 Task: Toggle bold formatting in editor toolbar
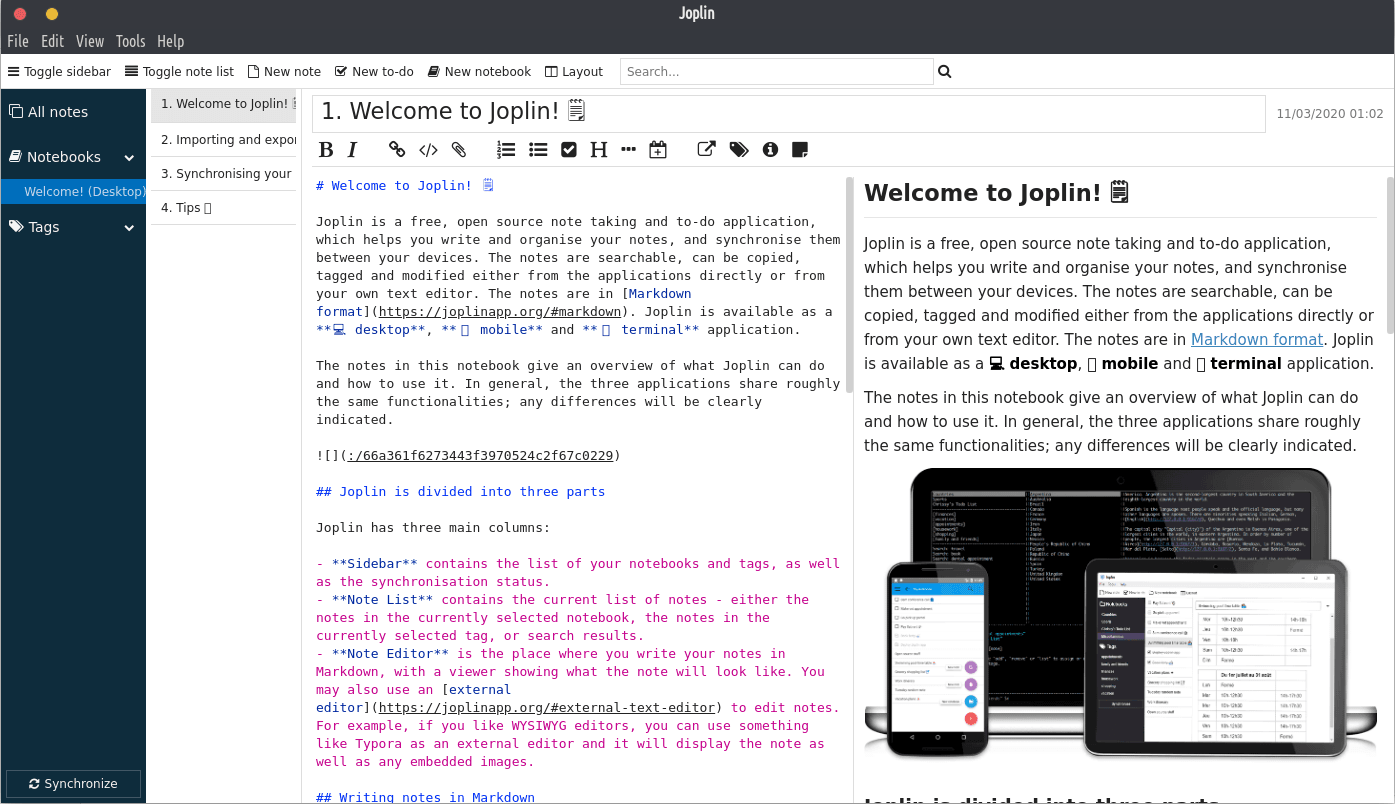click(325, 150)
